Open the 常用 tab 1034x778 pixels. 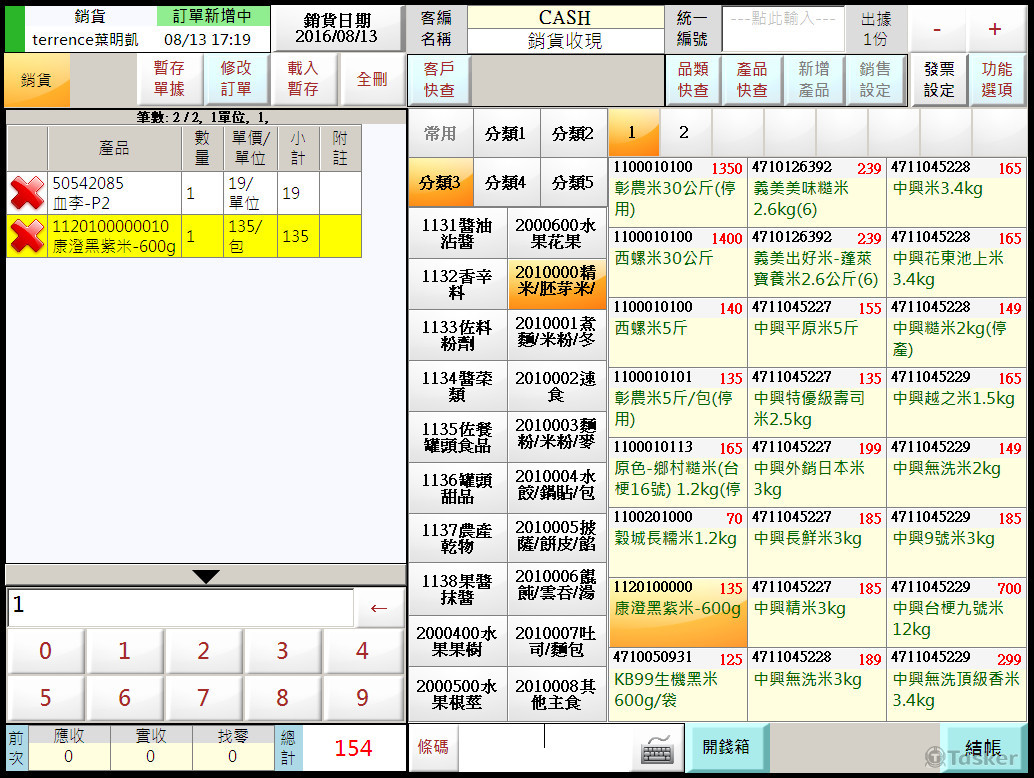pos(440,133)
